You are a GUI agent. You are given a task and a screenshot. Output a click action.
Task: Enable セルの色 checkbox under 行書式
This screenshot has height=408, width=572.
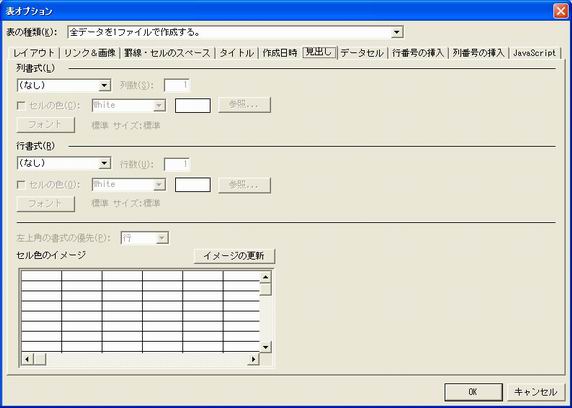[x=21, y=185]
